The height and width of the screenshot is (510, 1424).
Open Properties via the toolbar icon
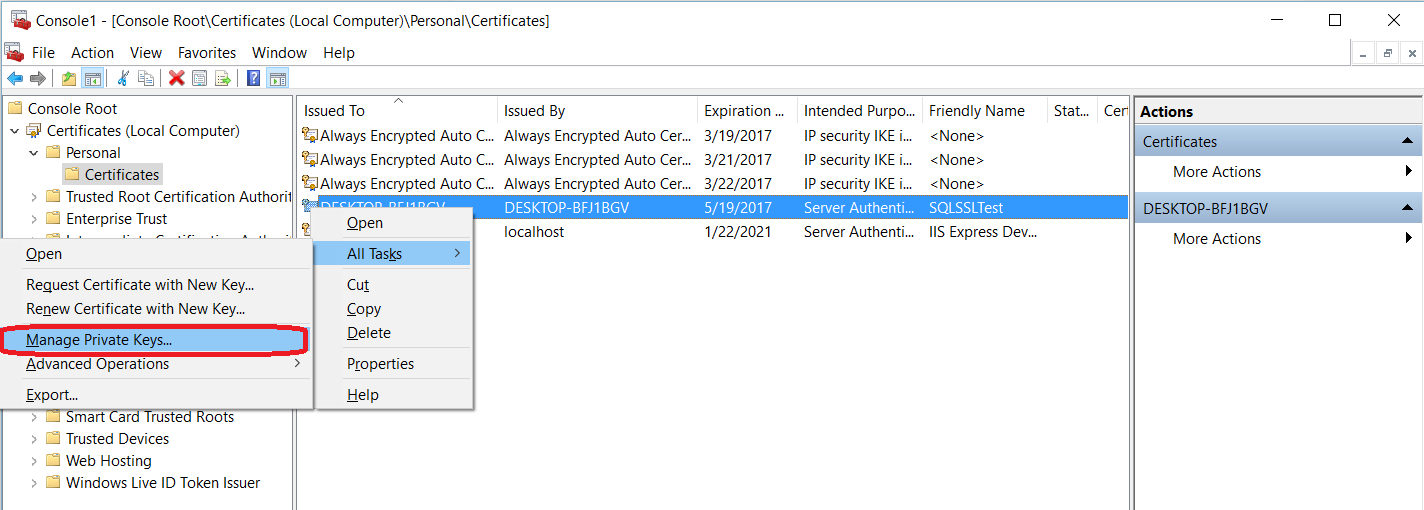200,79
